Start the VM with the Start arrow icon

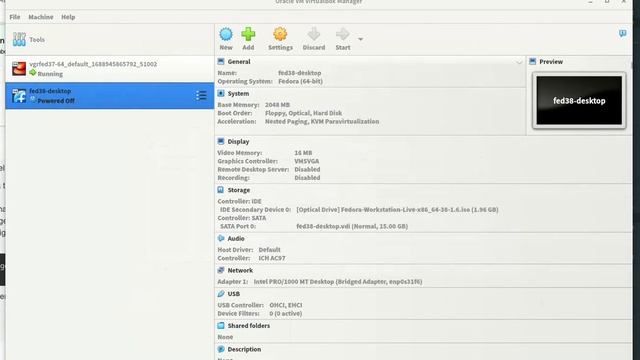tap(342, 34)
